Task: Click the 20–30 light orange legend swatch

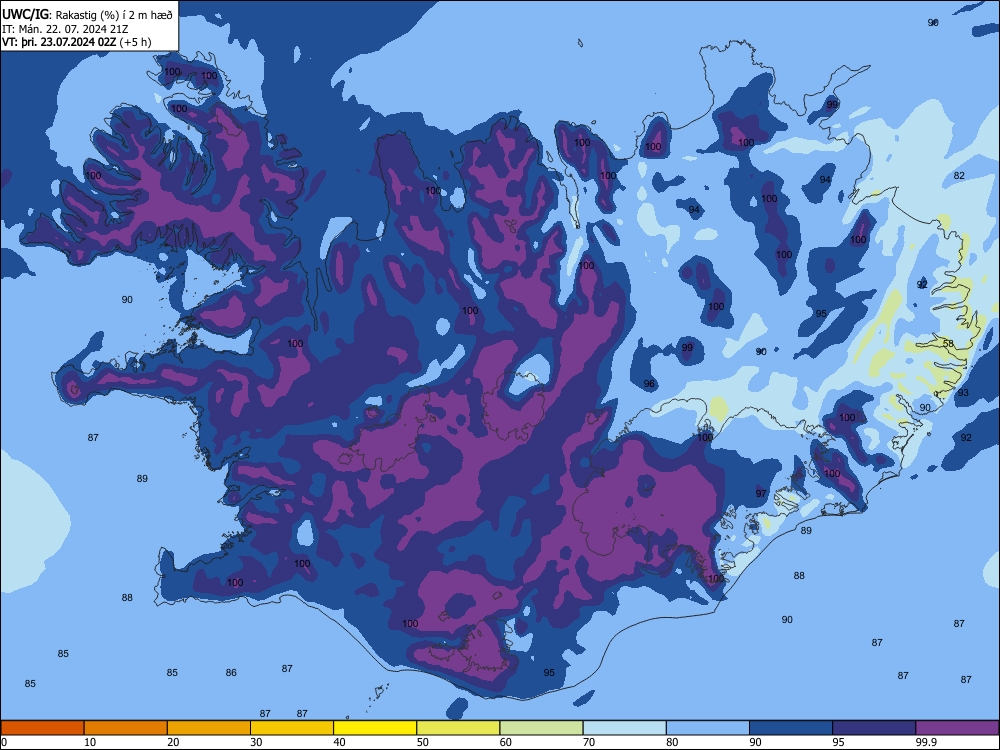Action: click(209, 728)
